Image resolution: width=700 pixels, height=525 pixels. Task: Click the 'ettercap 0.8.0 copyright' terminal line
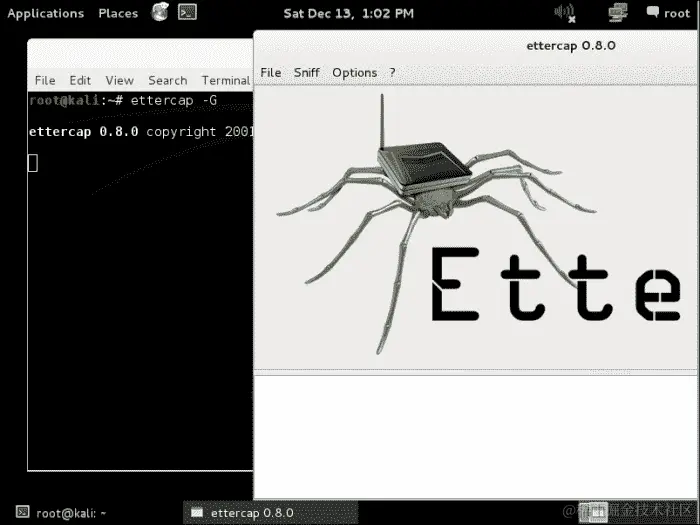click(x=141, y=132)
